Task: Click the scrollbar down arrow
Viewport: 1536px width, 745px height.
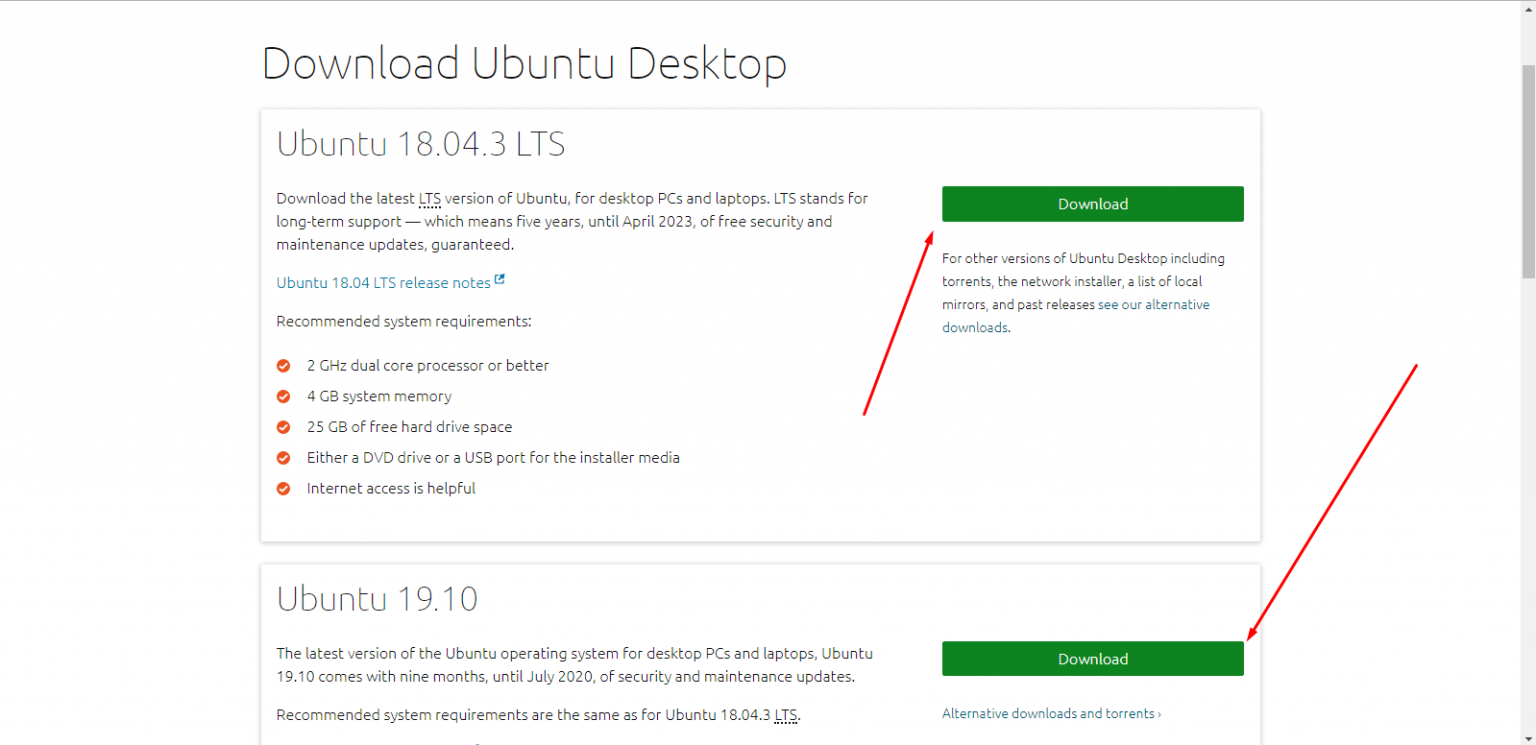Action: pos(1528,737)
